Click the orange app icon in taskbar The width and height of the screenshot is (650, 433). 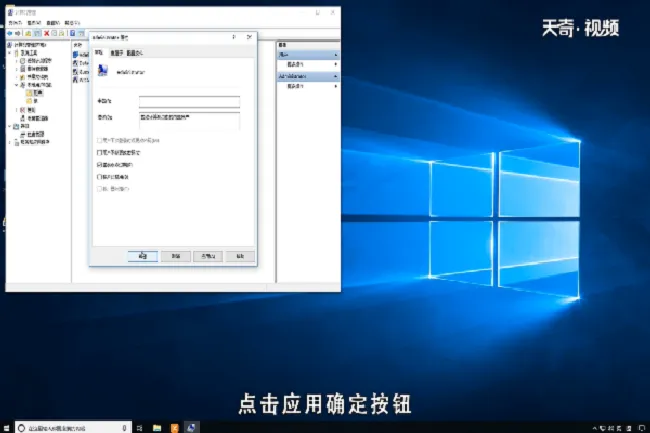pyautogui.click(x=174, y=428)
